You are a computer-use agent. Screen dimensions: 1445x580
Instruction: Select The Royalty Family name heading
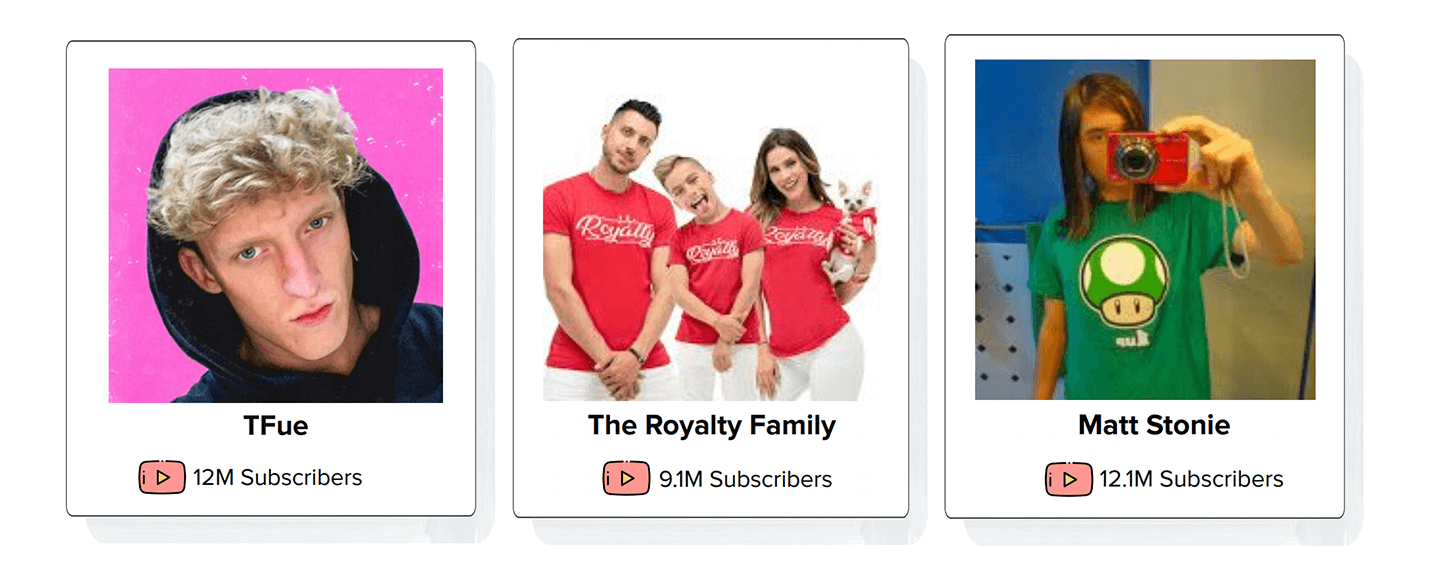click(712, 426)
